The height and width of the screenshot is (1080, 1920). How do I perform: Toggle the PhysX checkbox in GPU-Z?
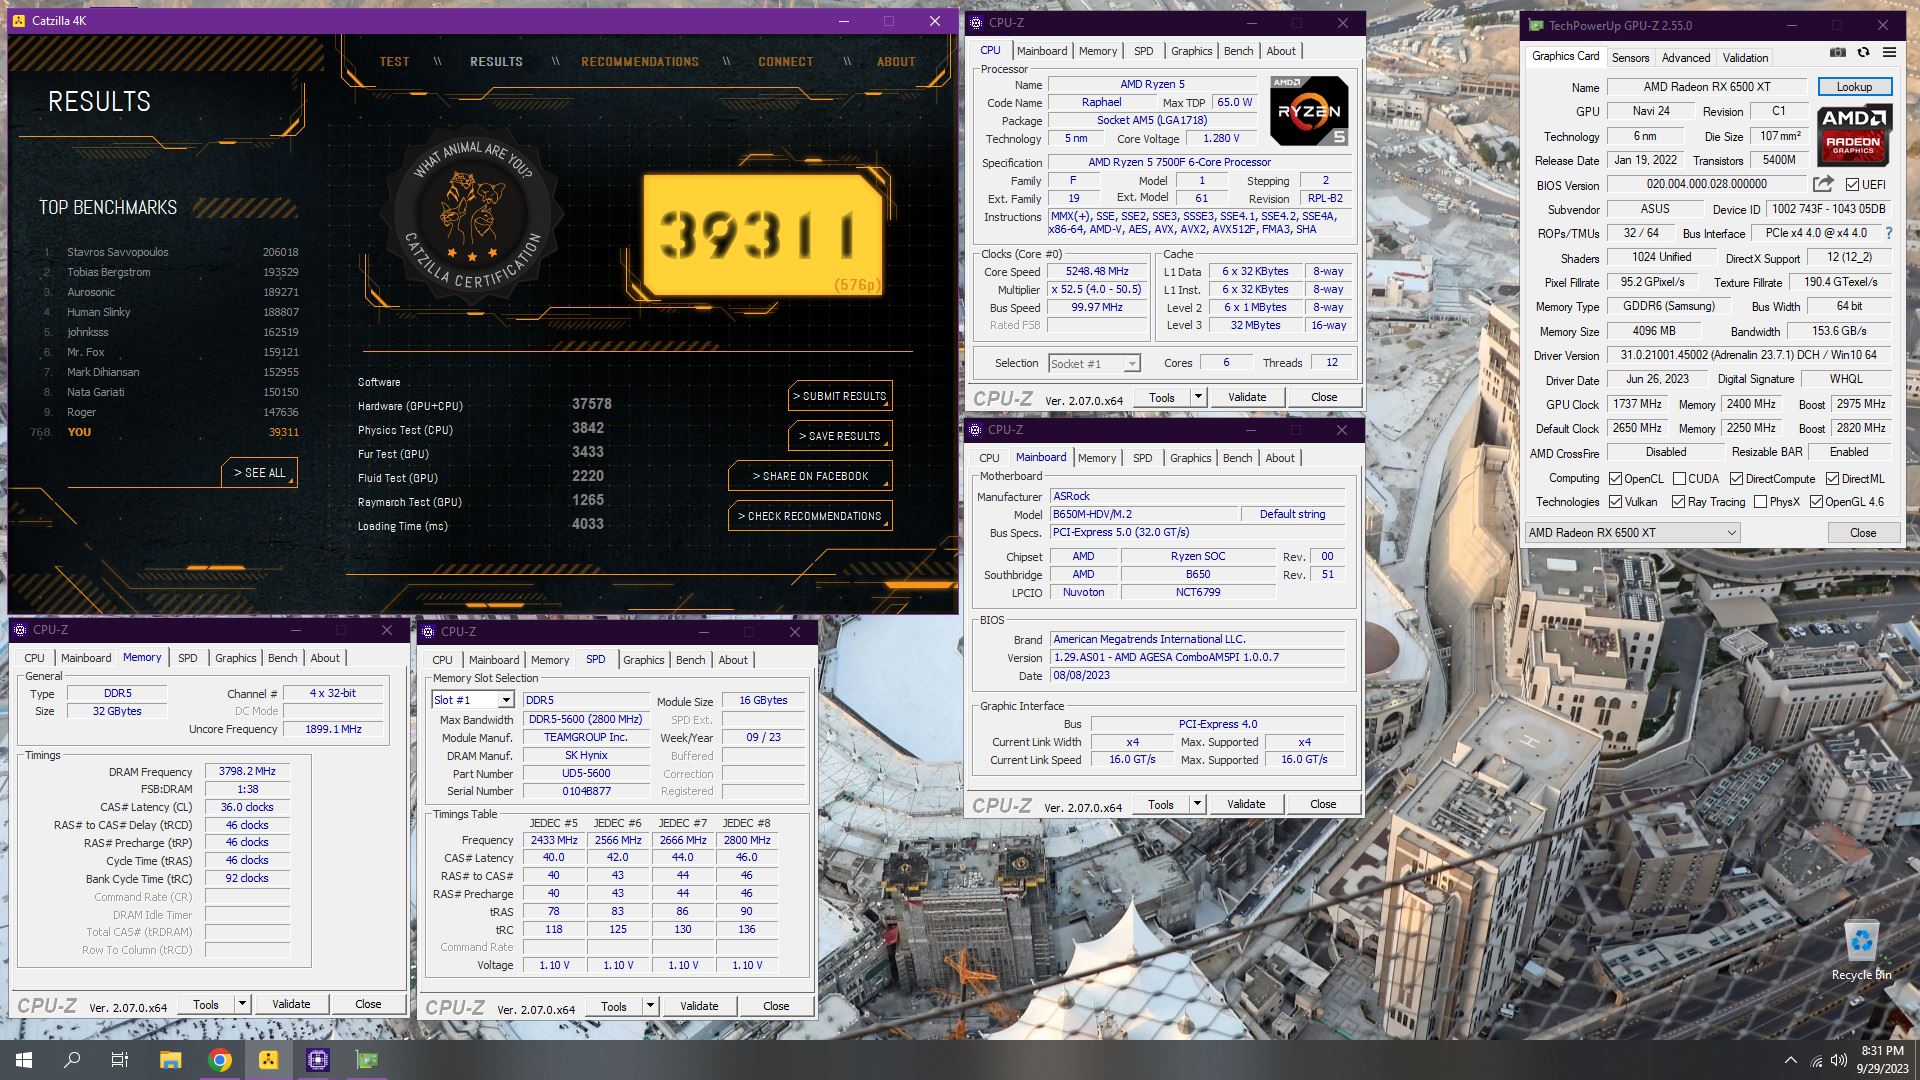1760,502
